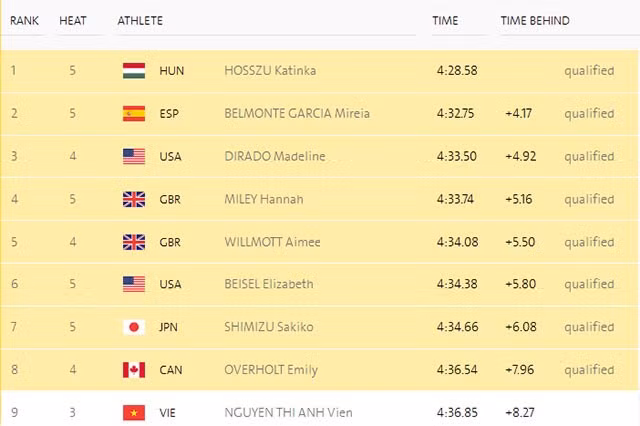The width and height of the screenshot is (640, 426).
Task: Open BELMONTE GARCIA Mireia's athlete page
Action: click(x=297, y=113)
